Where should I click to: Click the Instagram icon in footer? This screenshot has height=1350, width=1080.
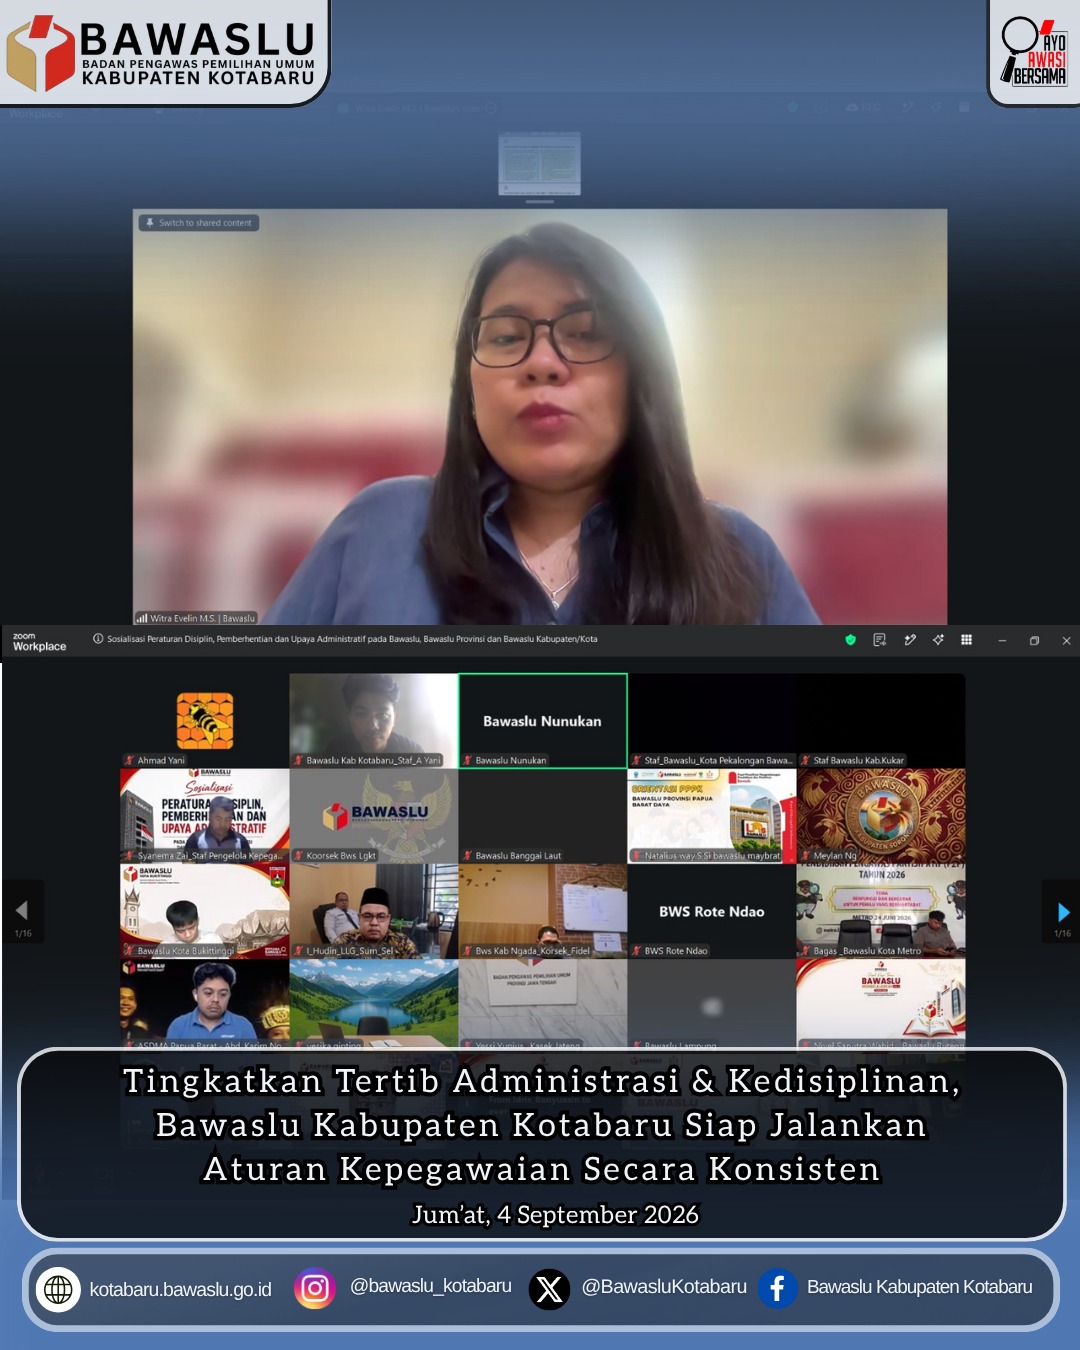tap(315, 1288)
